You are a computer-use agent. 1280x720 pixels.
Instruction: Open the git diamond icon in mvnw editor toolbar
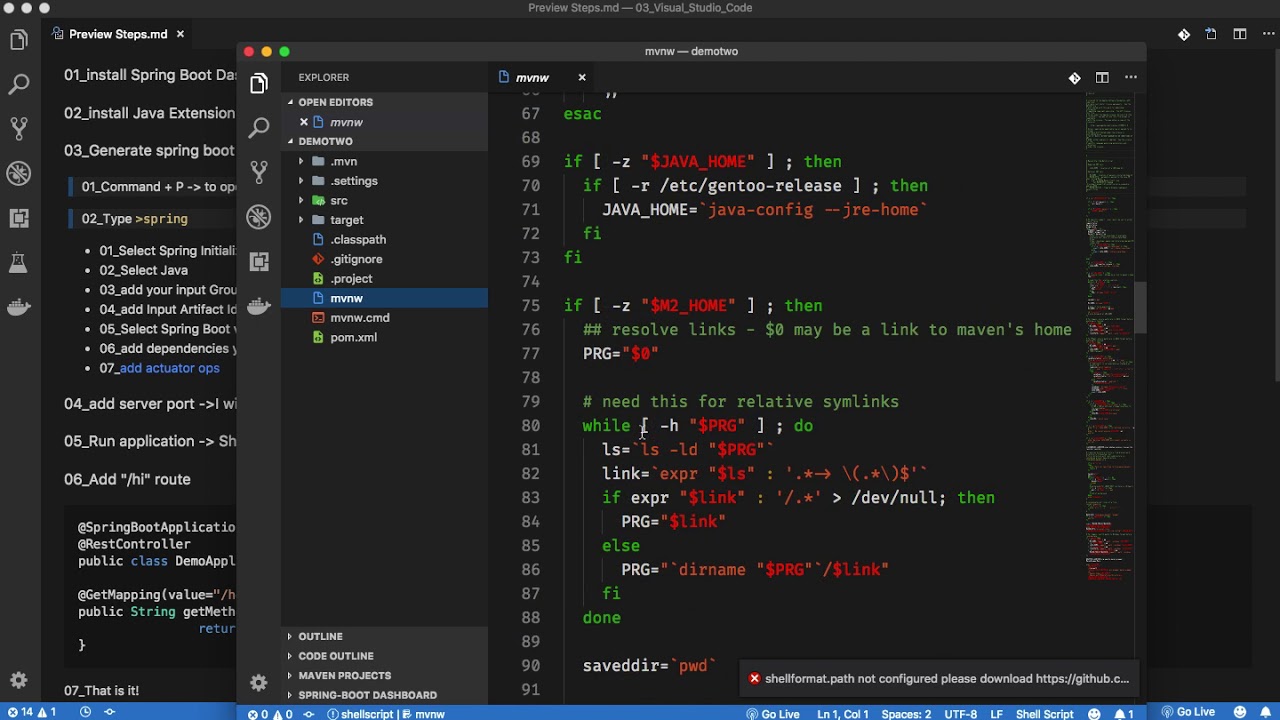pos(1074,78)
